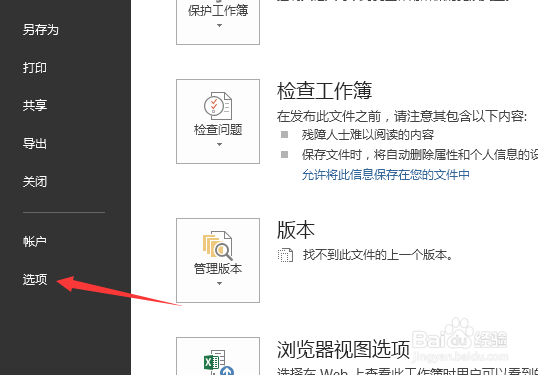Click the 版本 heading
Screen dimensions: 538x375
coord(296,230)
